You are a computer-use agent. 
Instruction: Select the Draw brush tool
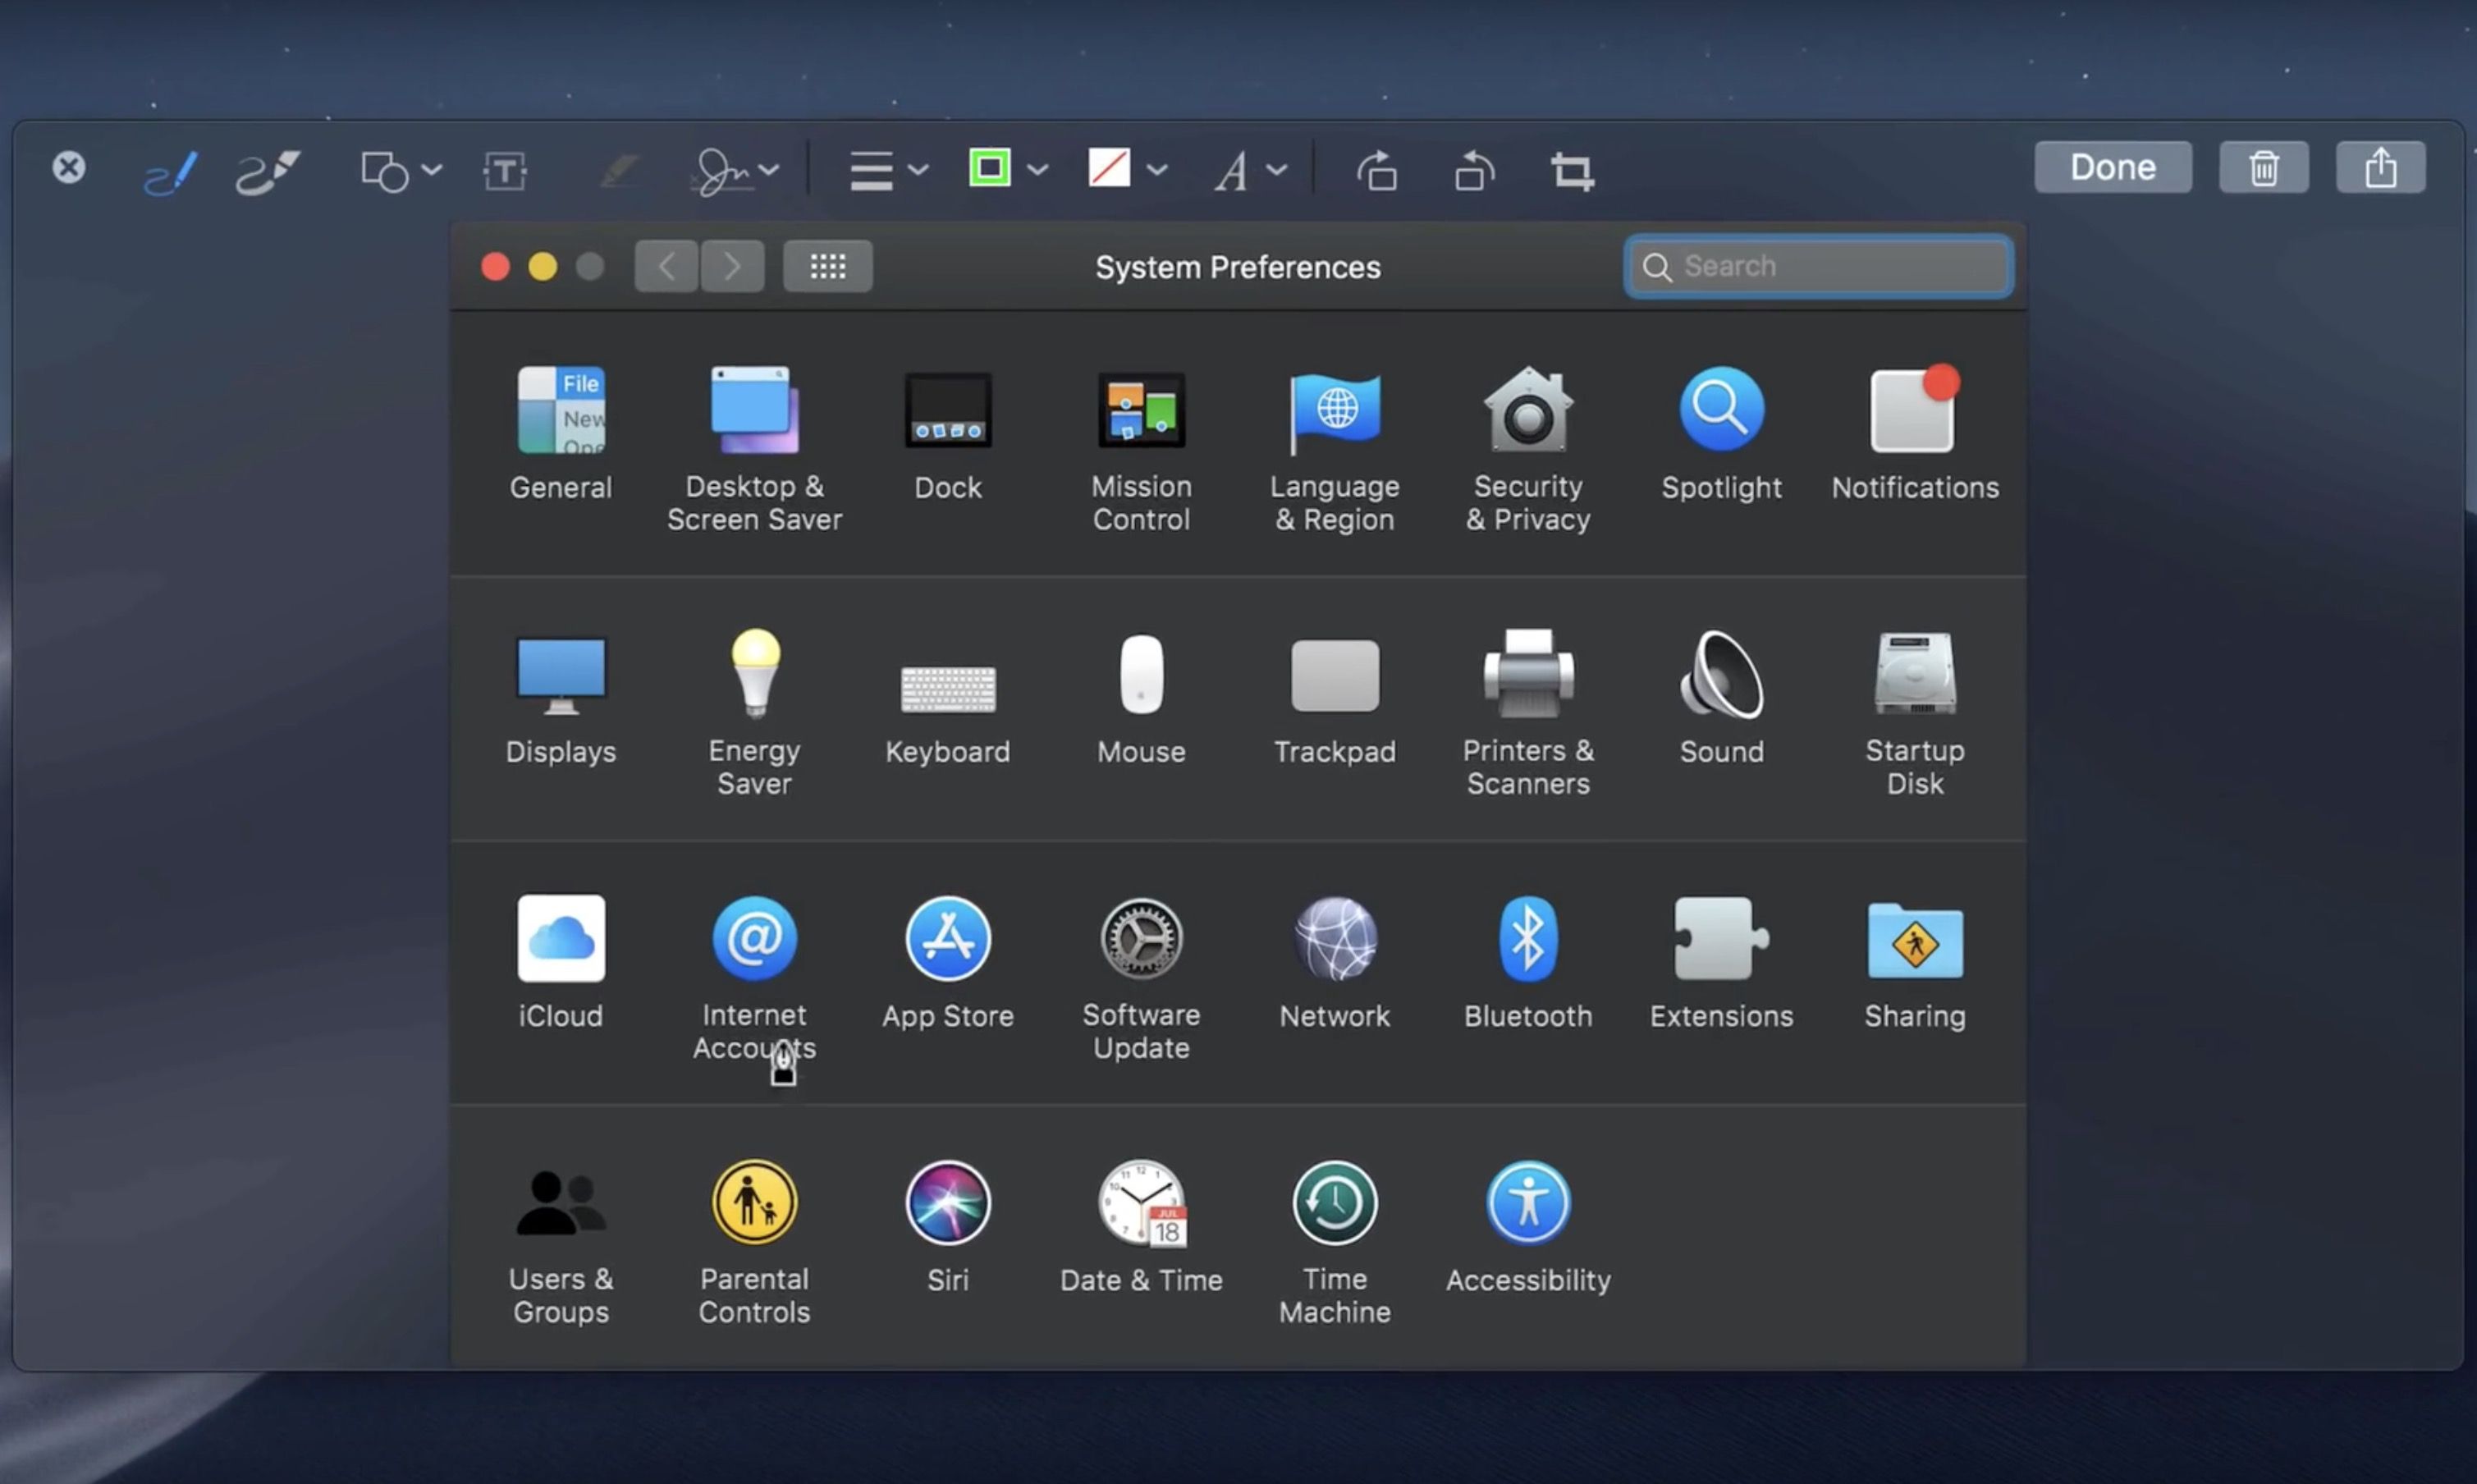pos(267,172)
